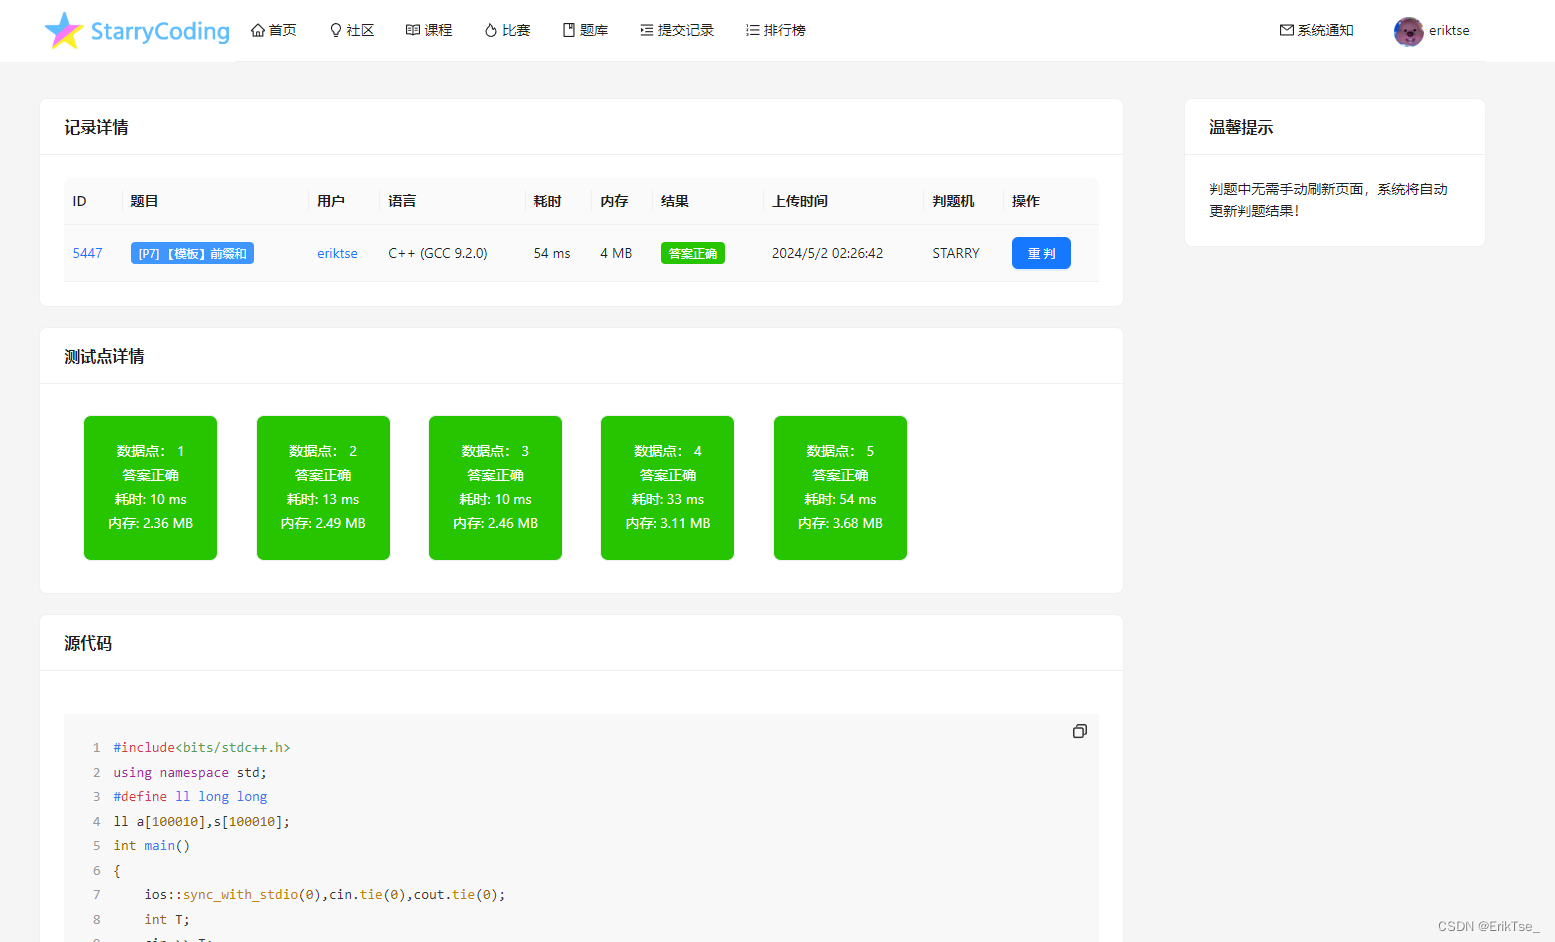Select 提交记录 in the navigation
The image size is (1555, 942).
686,30
